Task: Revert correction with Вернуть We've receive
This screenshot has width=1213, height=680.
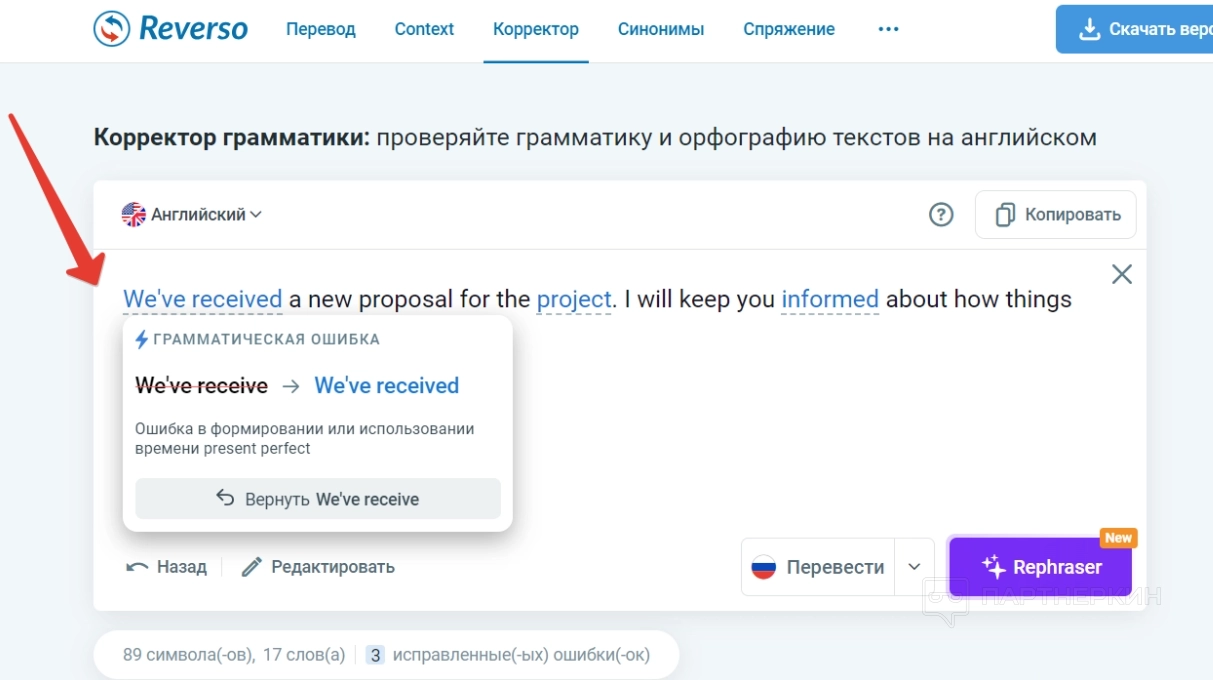Action: click(x=318, y=499)
